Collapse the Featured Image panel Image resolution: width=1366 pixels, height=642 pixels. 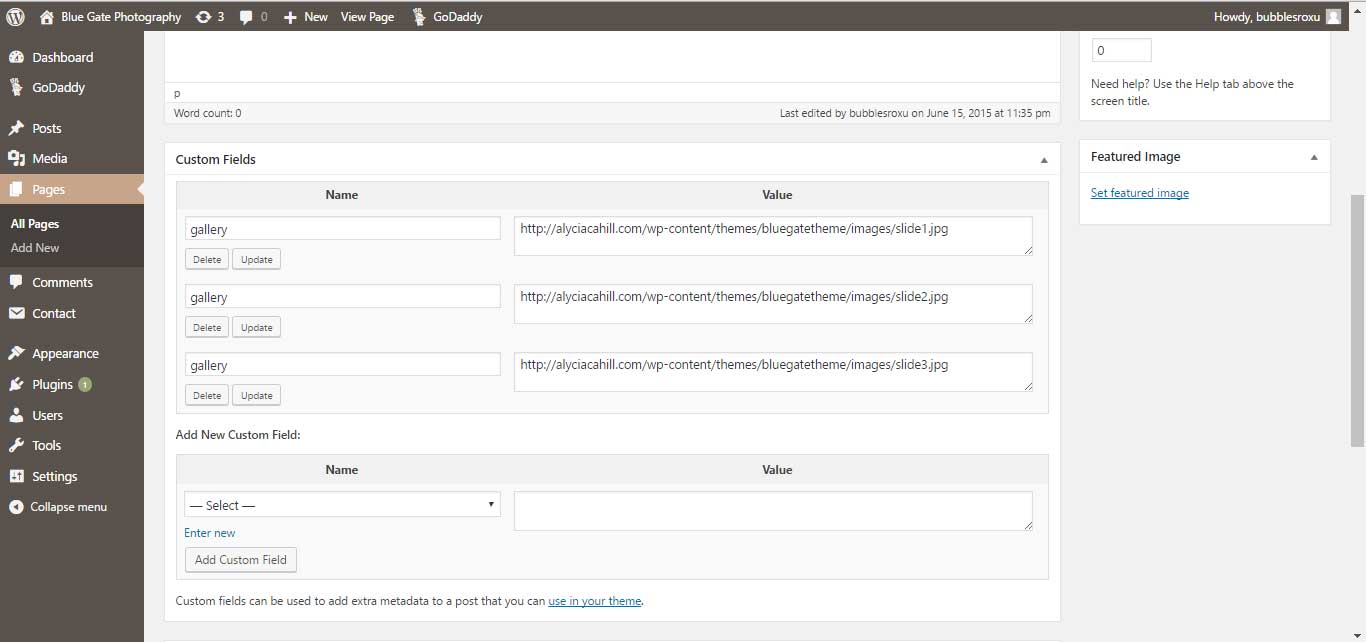click(x=1314, y=157)
